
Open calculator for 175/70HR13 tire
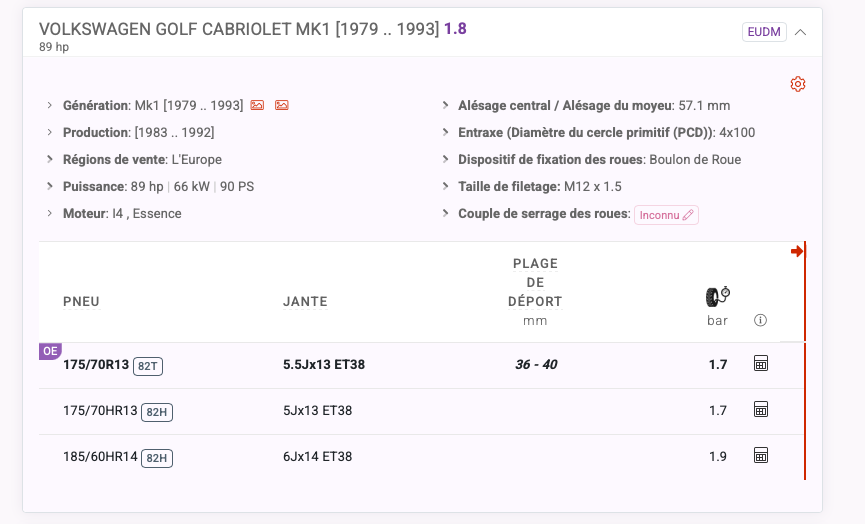click(x=761, y=409)
